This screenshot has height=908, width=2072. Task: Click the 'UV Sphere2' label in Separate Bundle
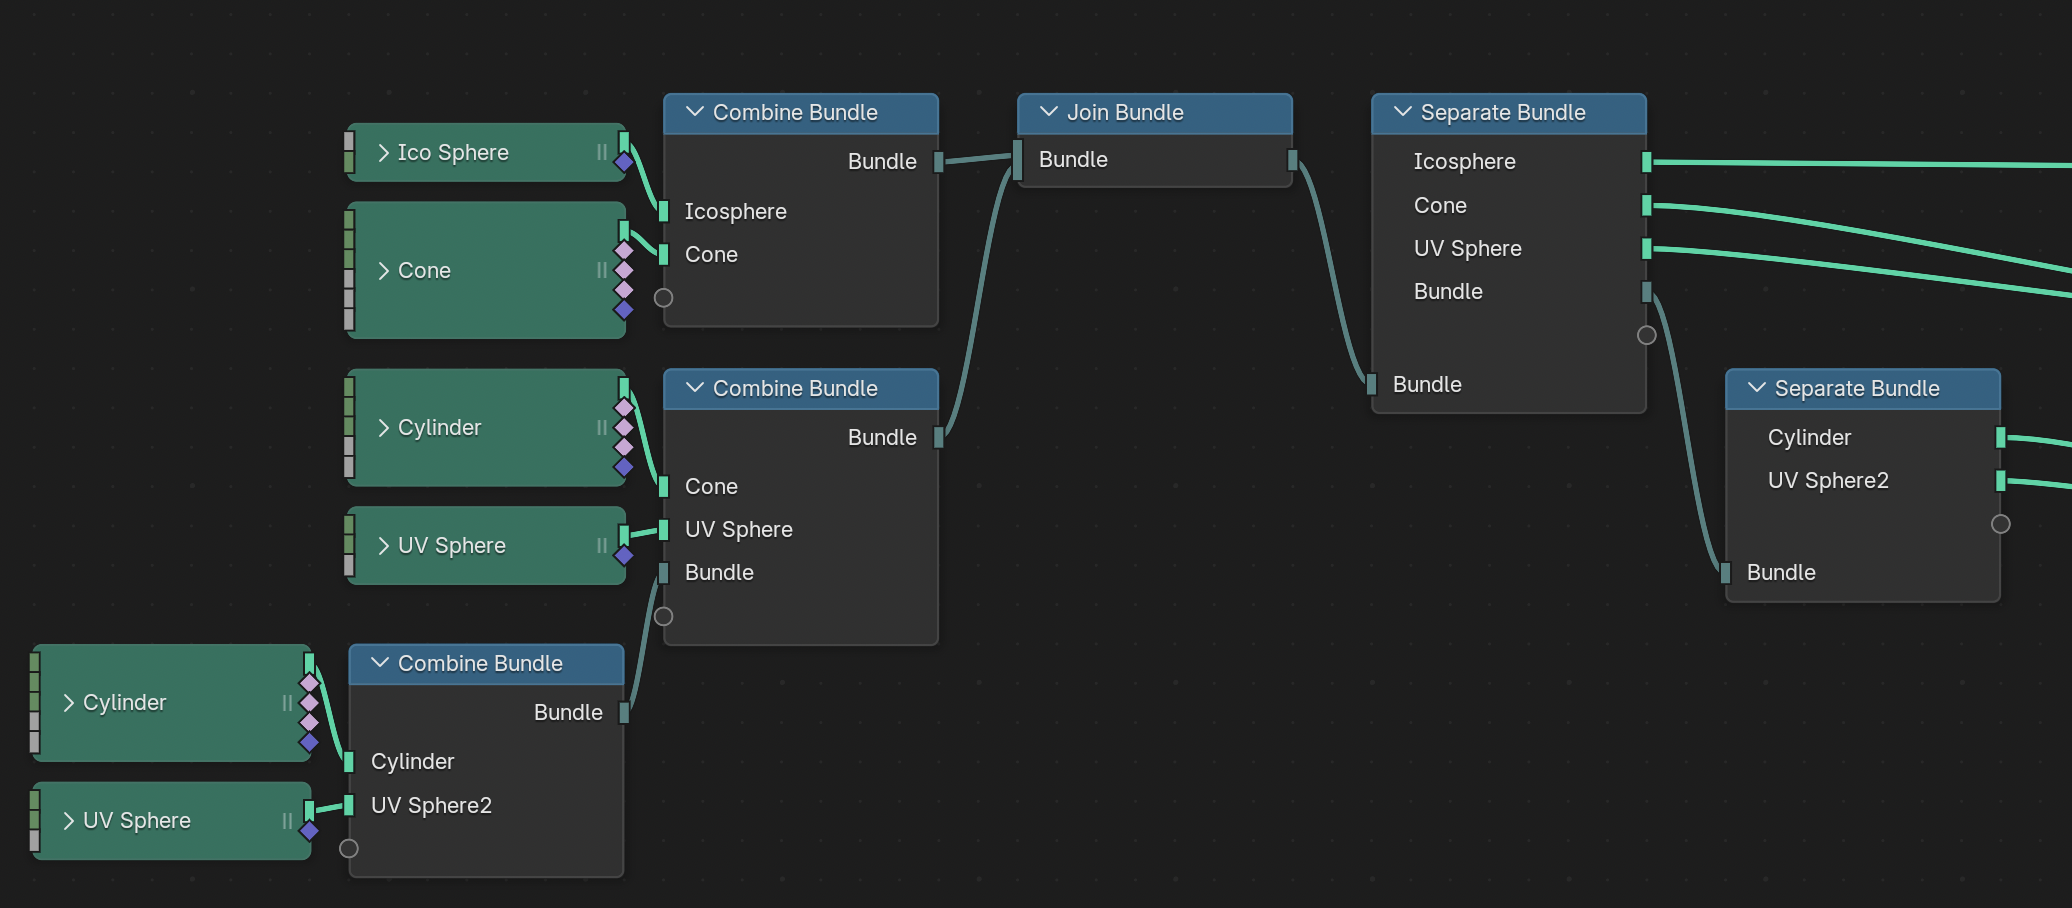pyautogui.click(x=1828, y=481)
